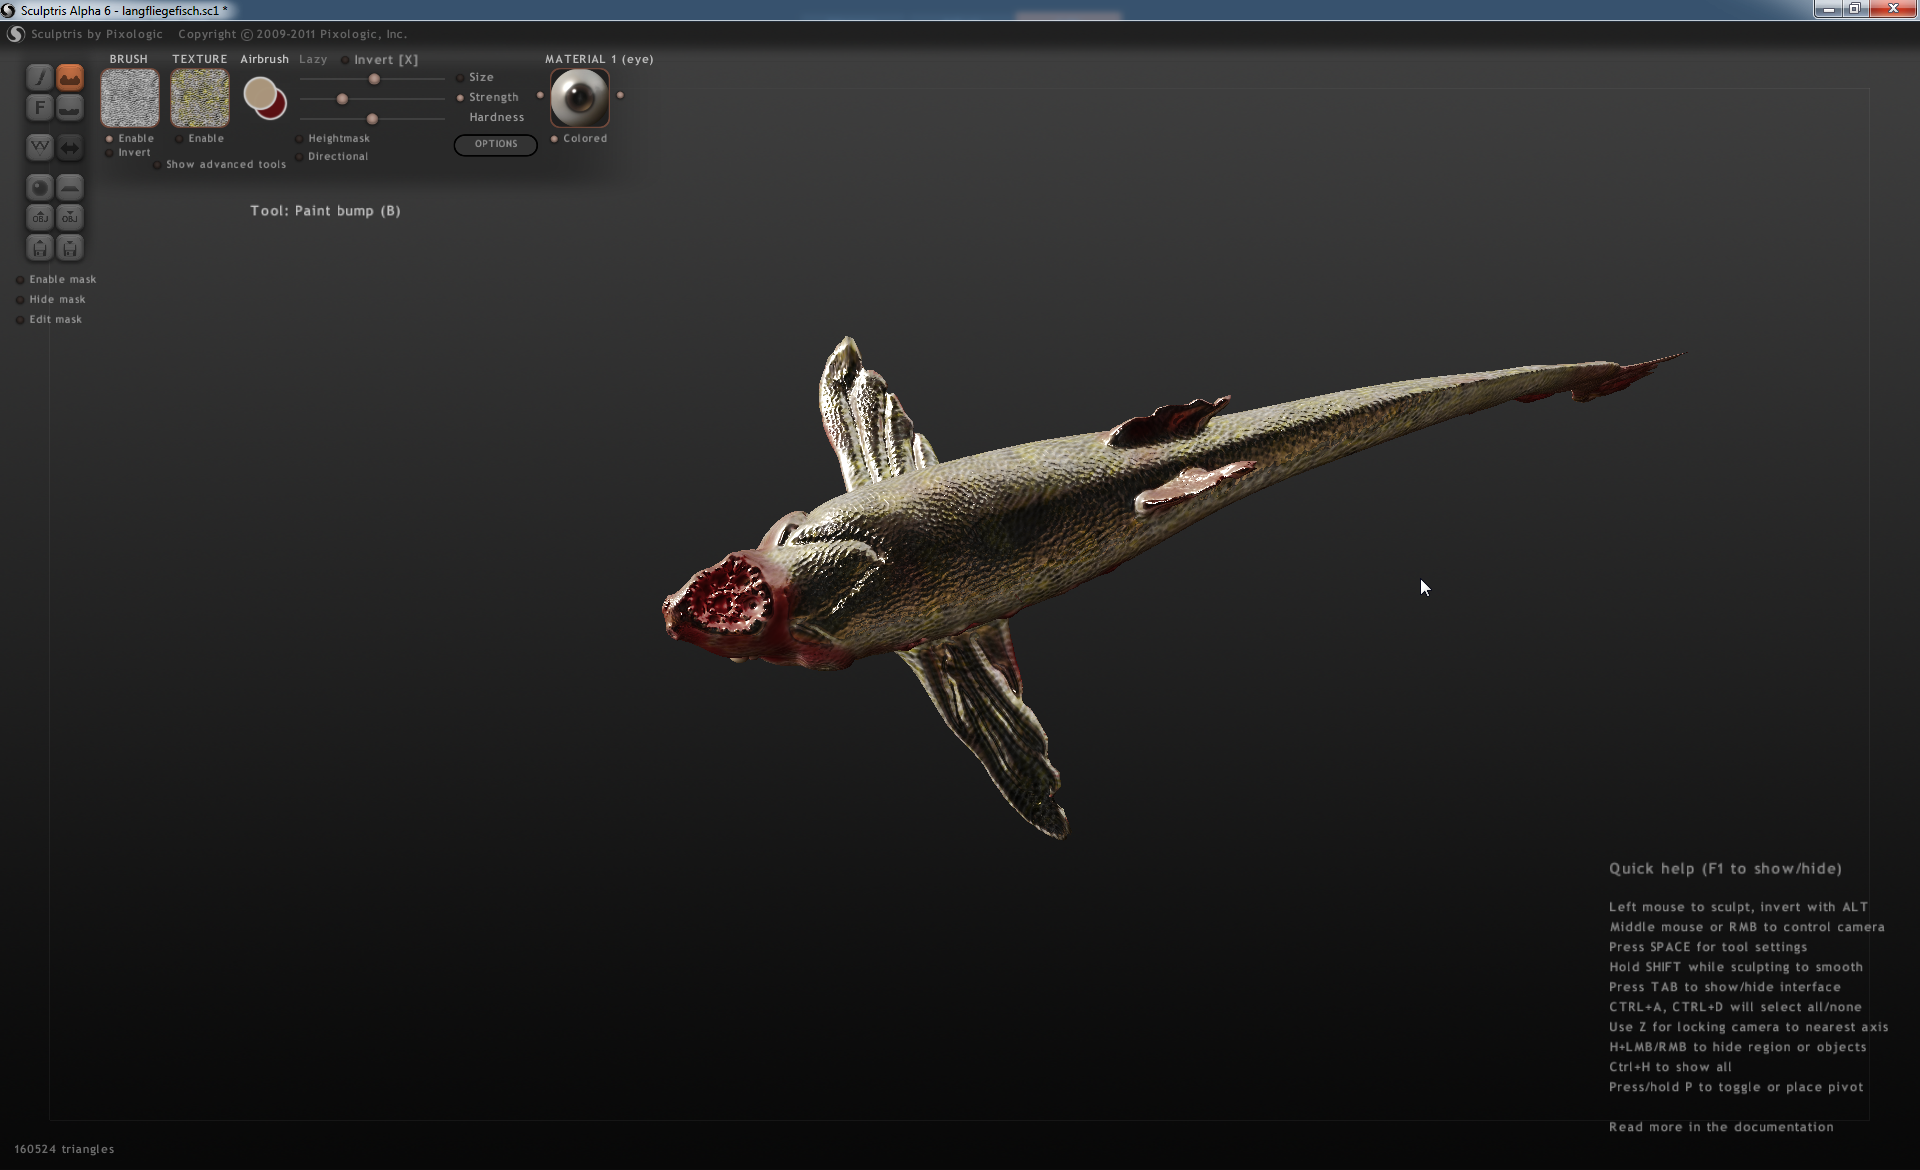Screen dimensions: 1920x1170
Task: Click the wireframe toggle icon
Action: tap(39, 147)
